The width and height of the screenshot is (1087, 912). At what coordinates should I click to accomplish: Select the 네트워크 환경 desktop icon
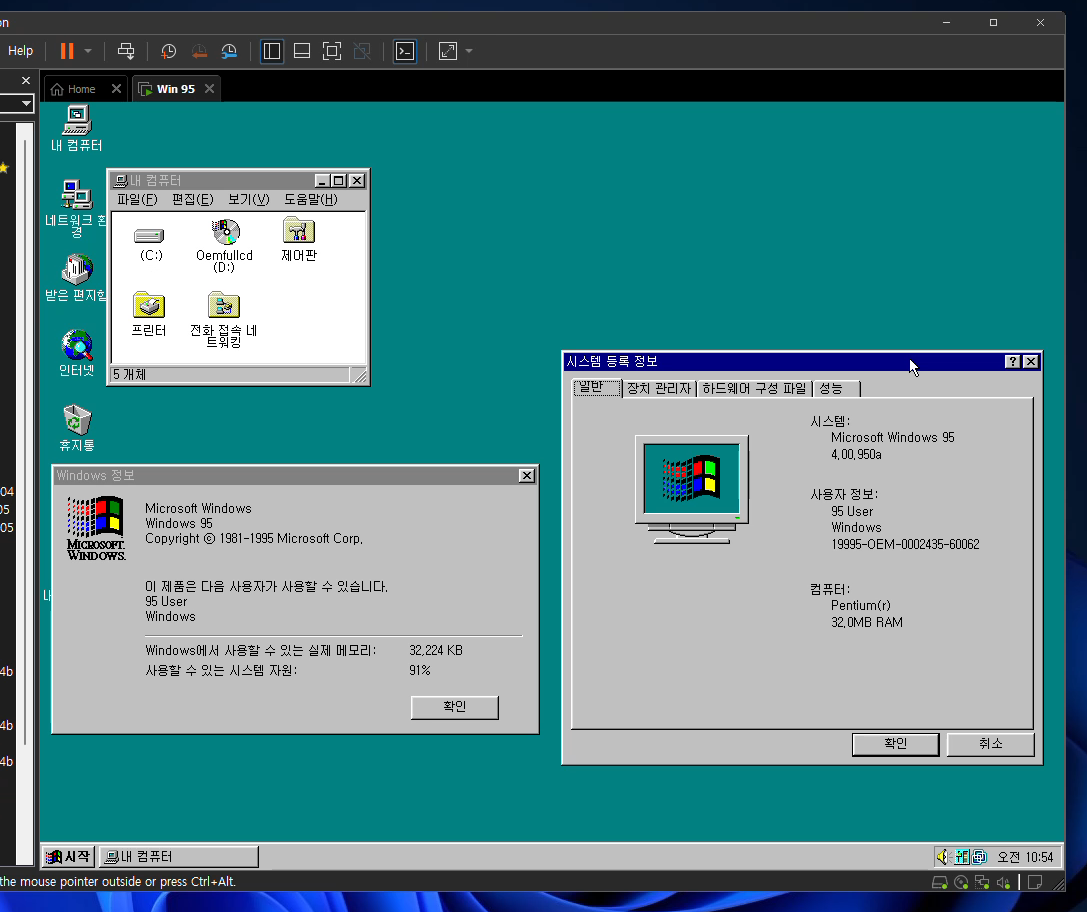pos(76,208)
